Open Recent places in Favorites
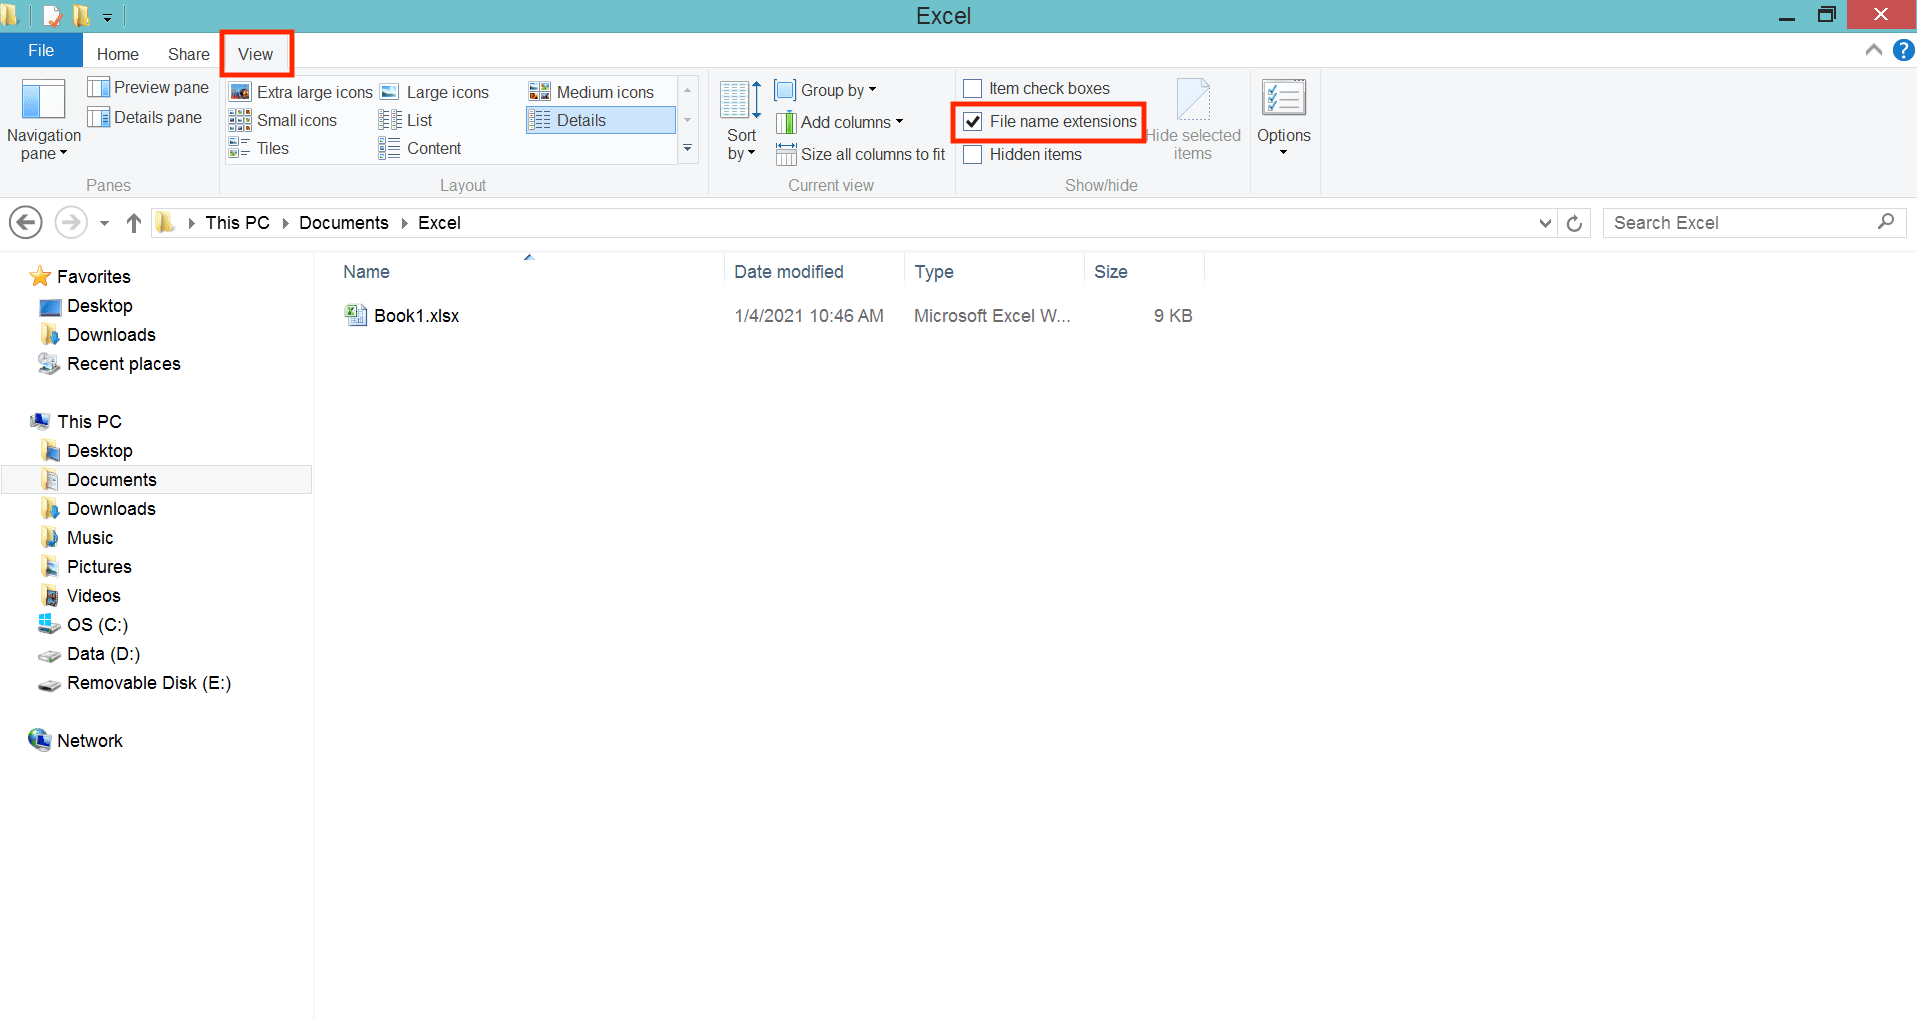 pyautogui.click(x=110, y=364)
